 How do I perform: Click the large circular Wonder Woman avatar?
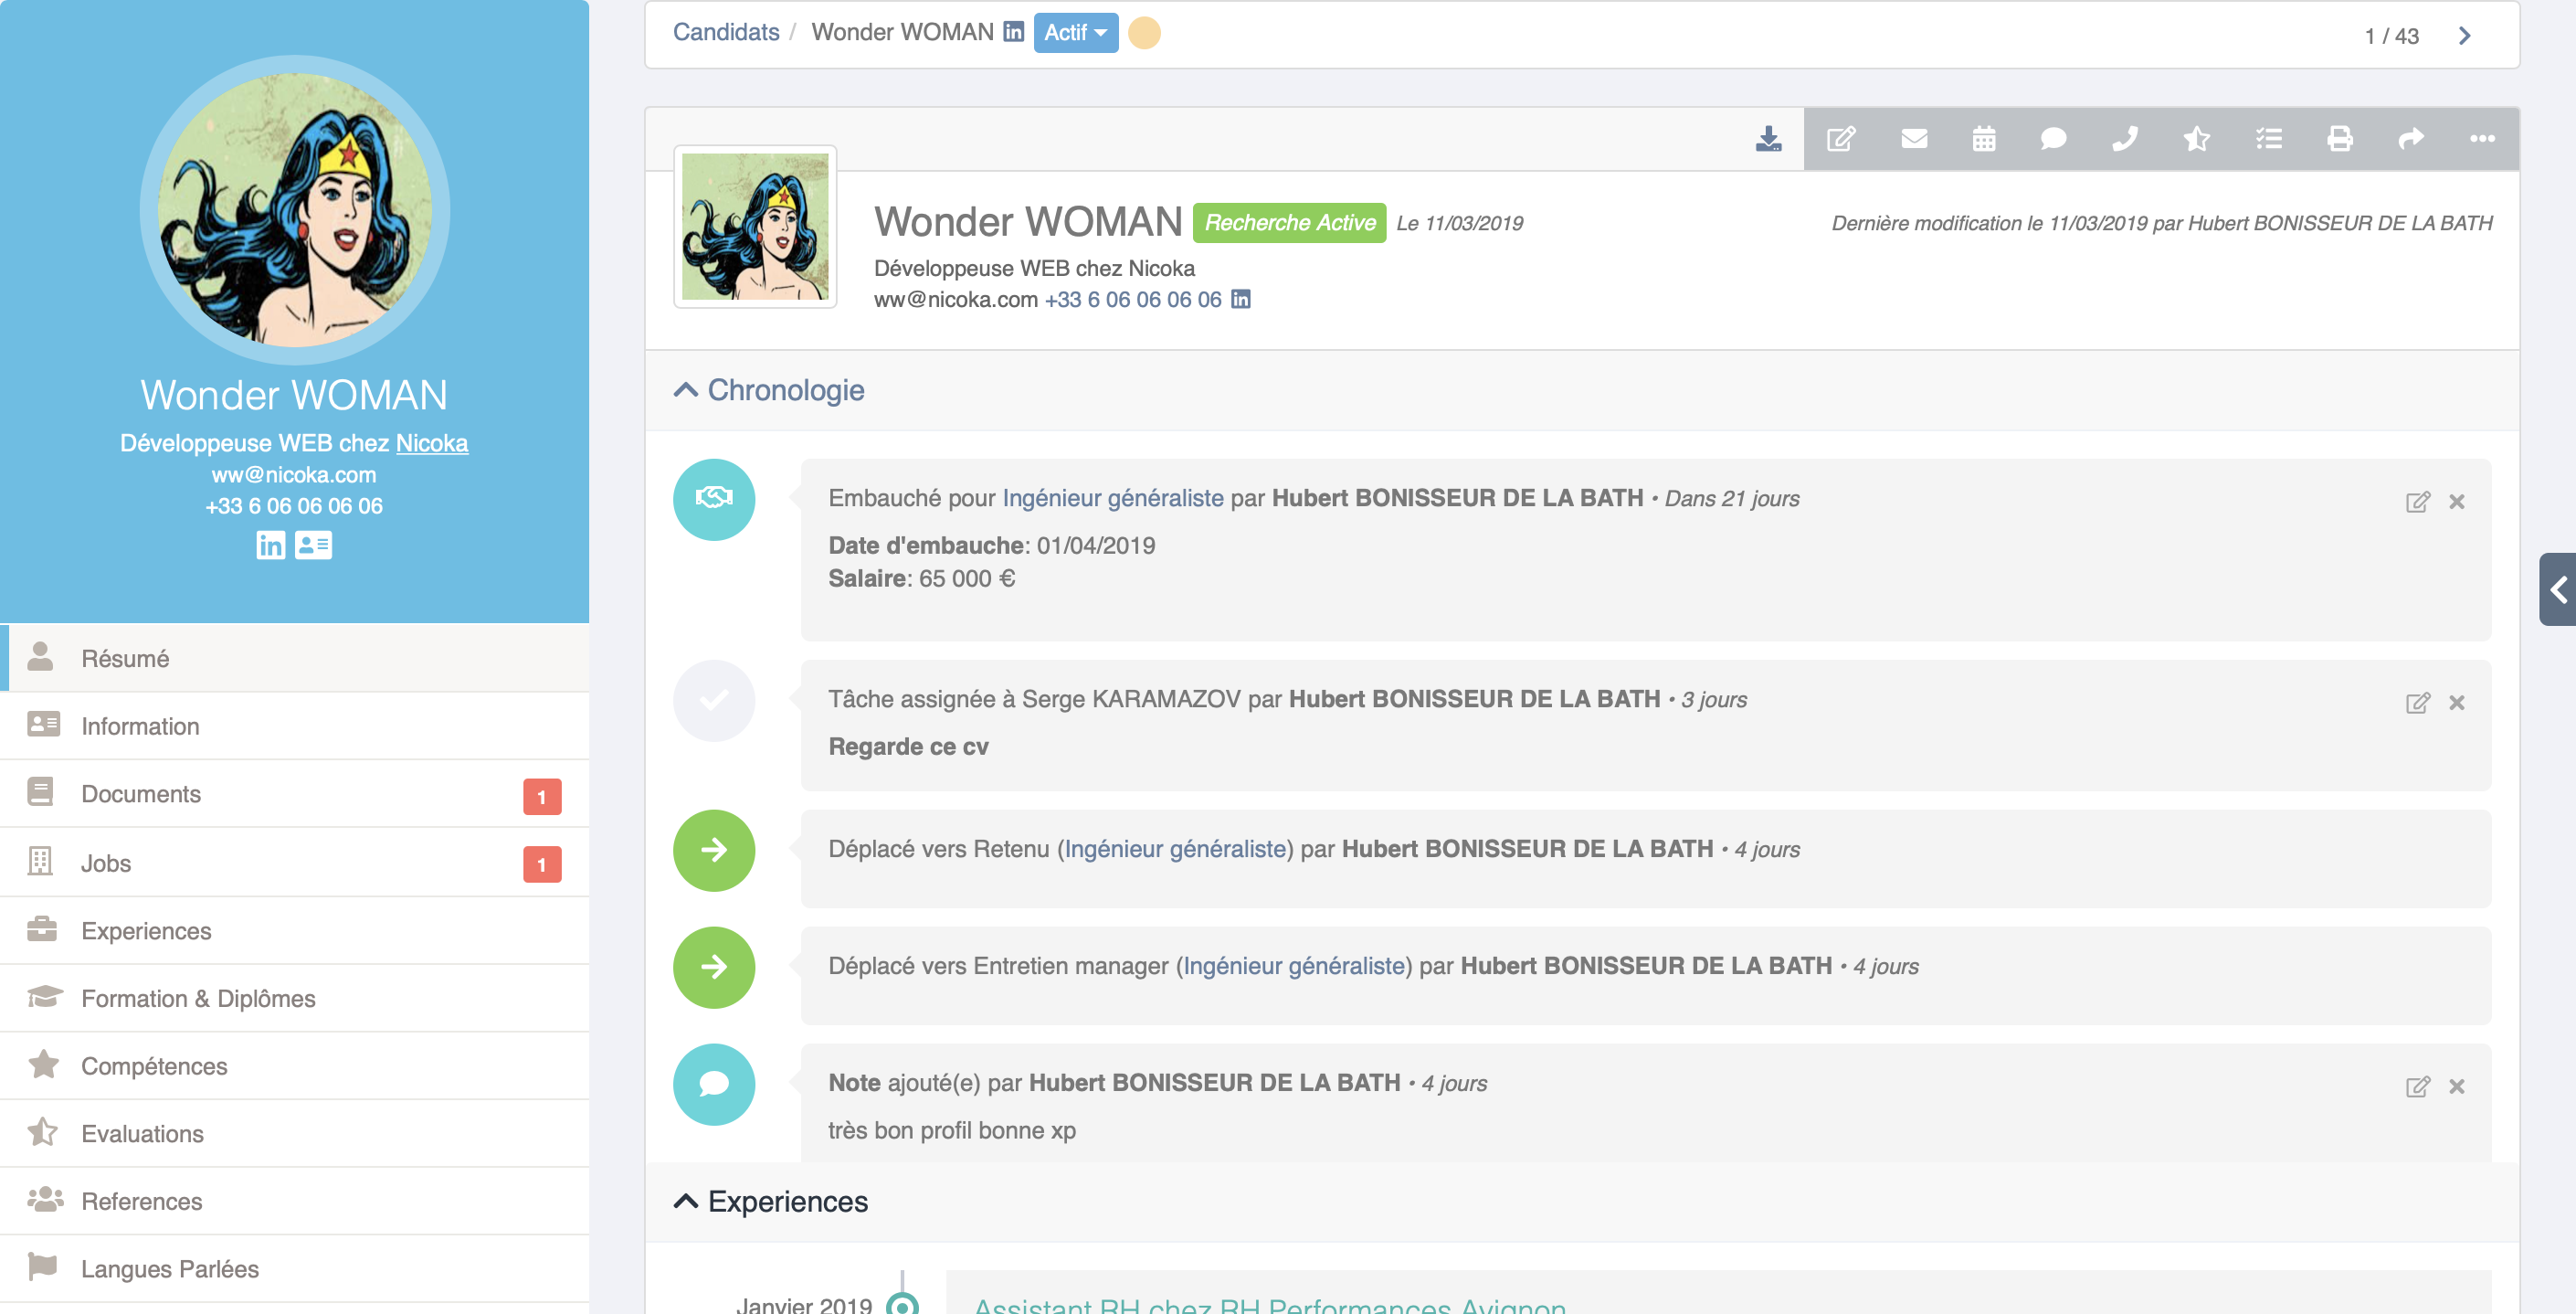tap(294, 210)
